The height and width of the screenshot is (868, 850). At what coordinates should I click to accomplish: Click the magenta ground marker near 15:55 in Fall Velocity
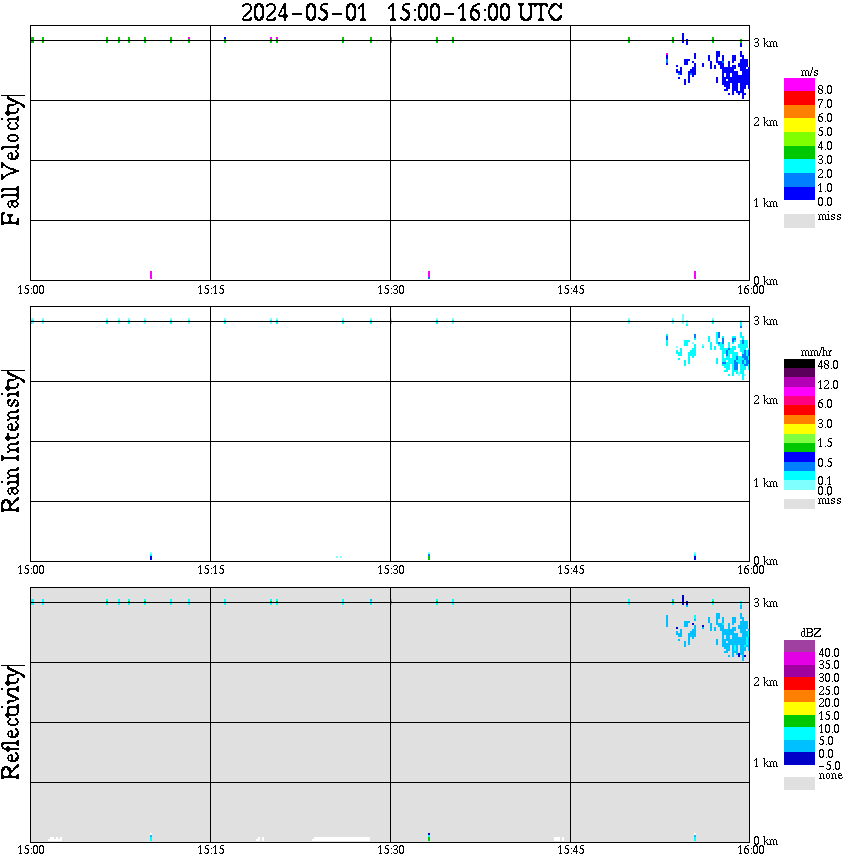(695, 275)
